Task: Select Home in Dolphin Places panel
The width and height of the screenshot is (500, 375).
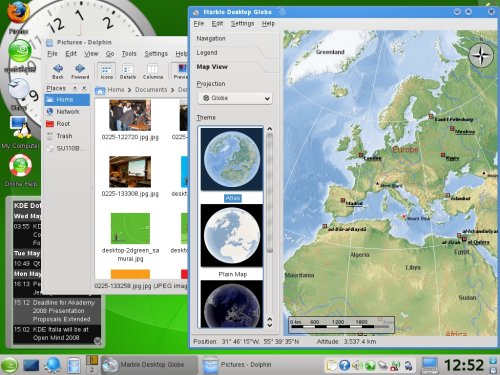Action: tap(67, 99)
